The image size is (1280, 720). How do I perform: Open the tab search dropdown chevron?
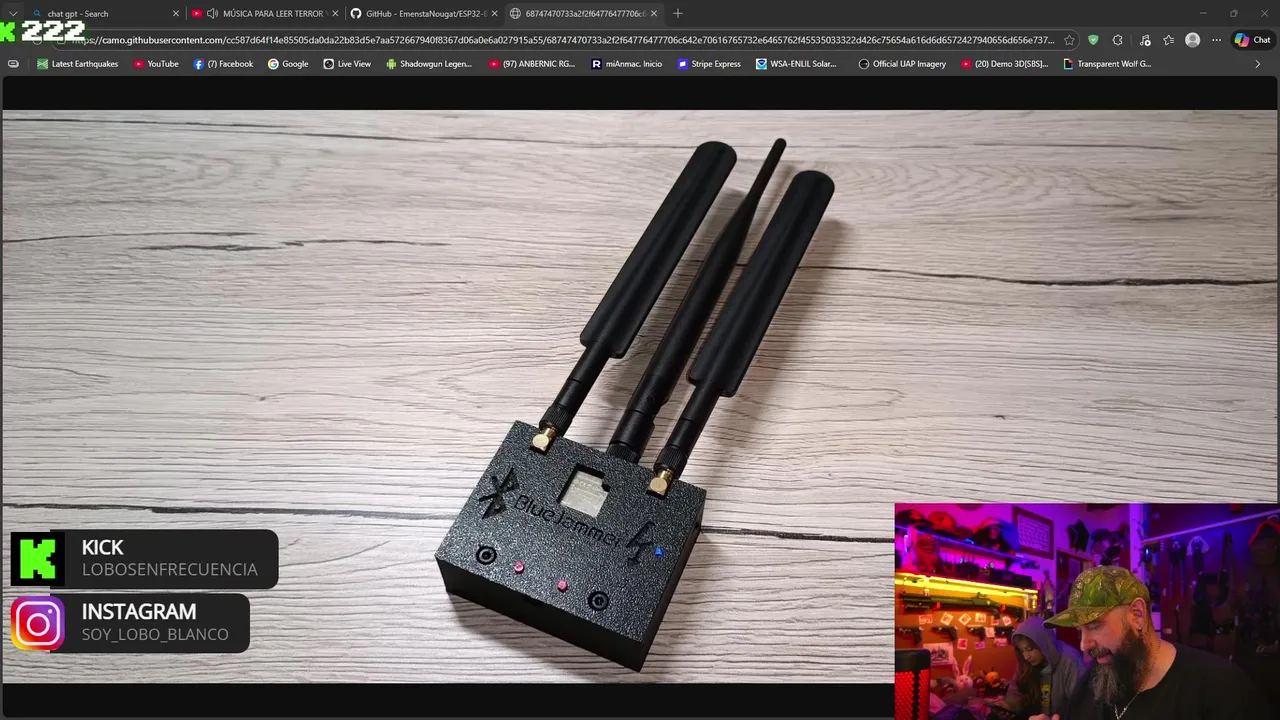[12, 14]
